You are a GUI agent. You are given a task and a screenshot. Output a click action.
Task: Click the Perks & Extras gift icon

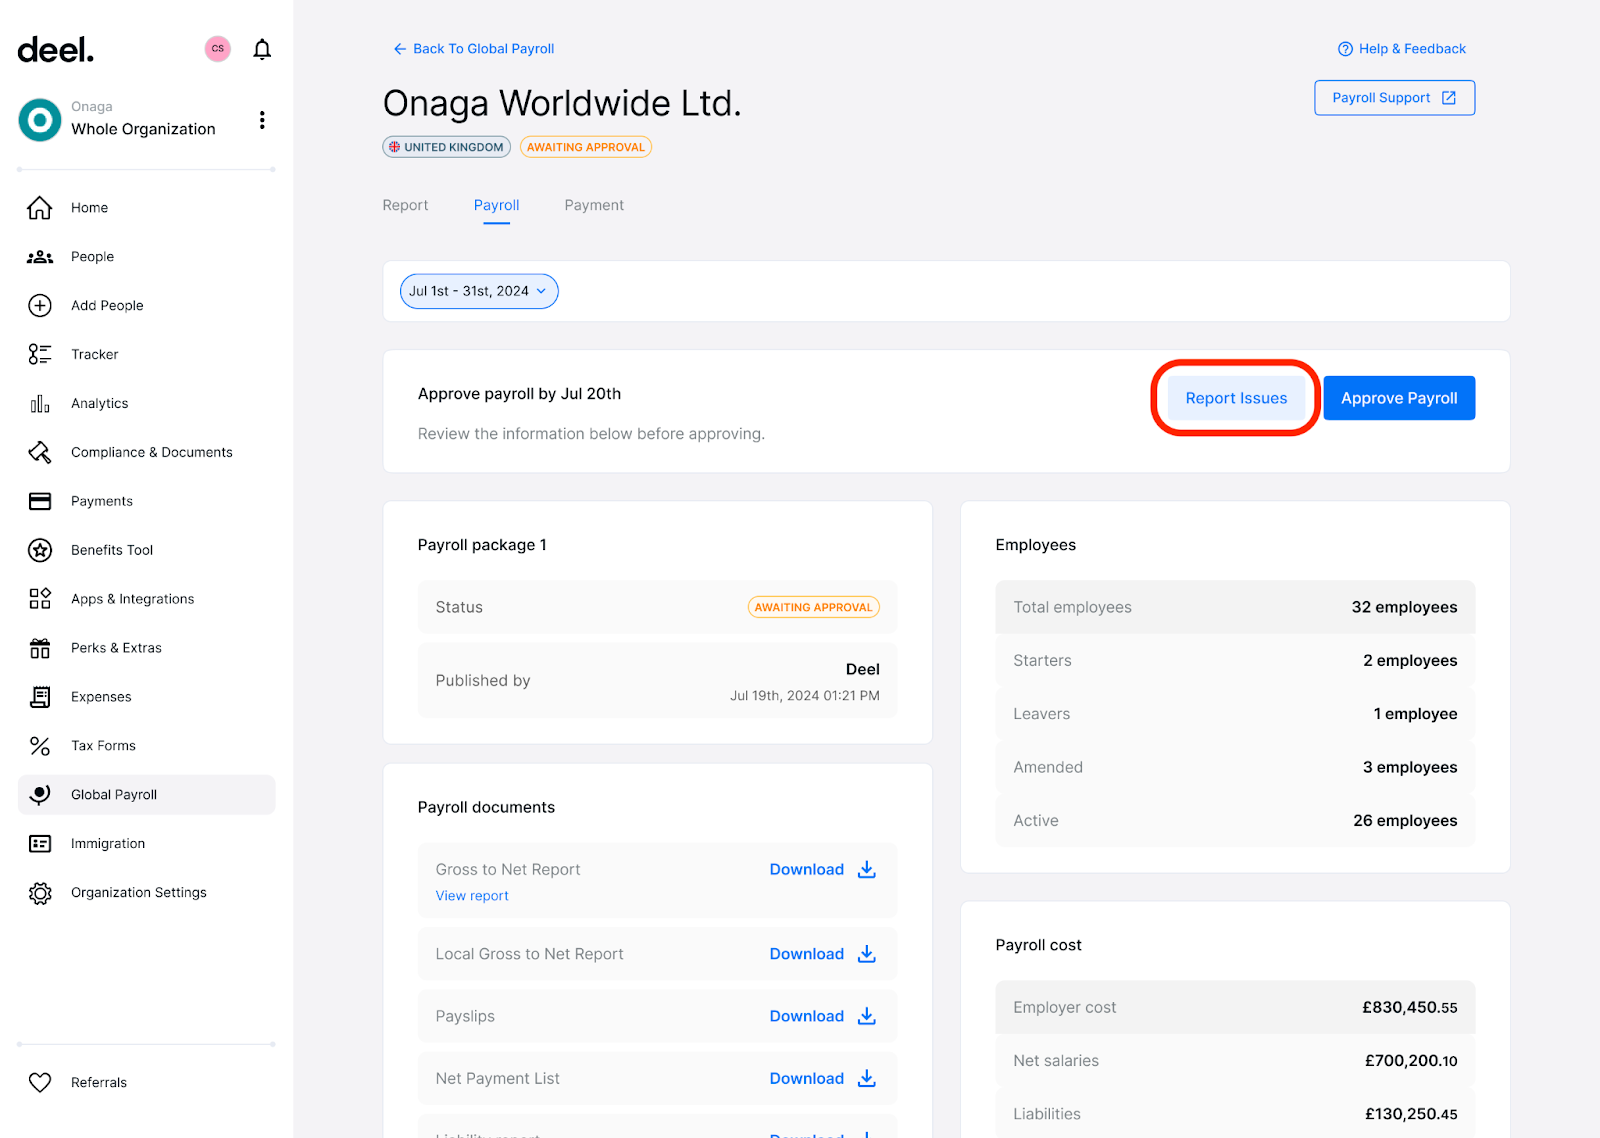point(40,648)
